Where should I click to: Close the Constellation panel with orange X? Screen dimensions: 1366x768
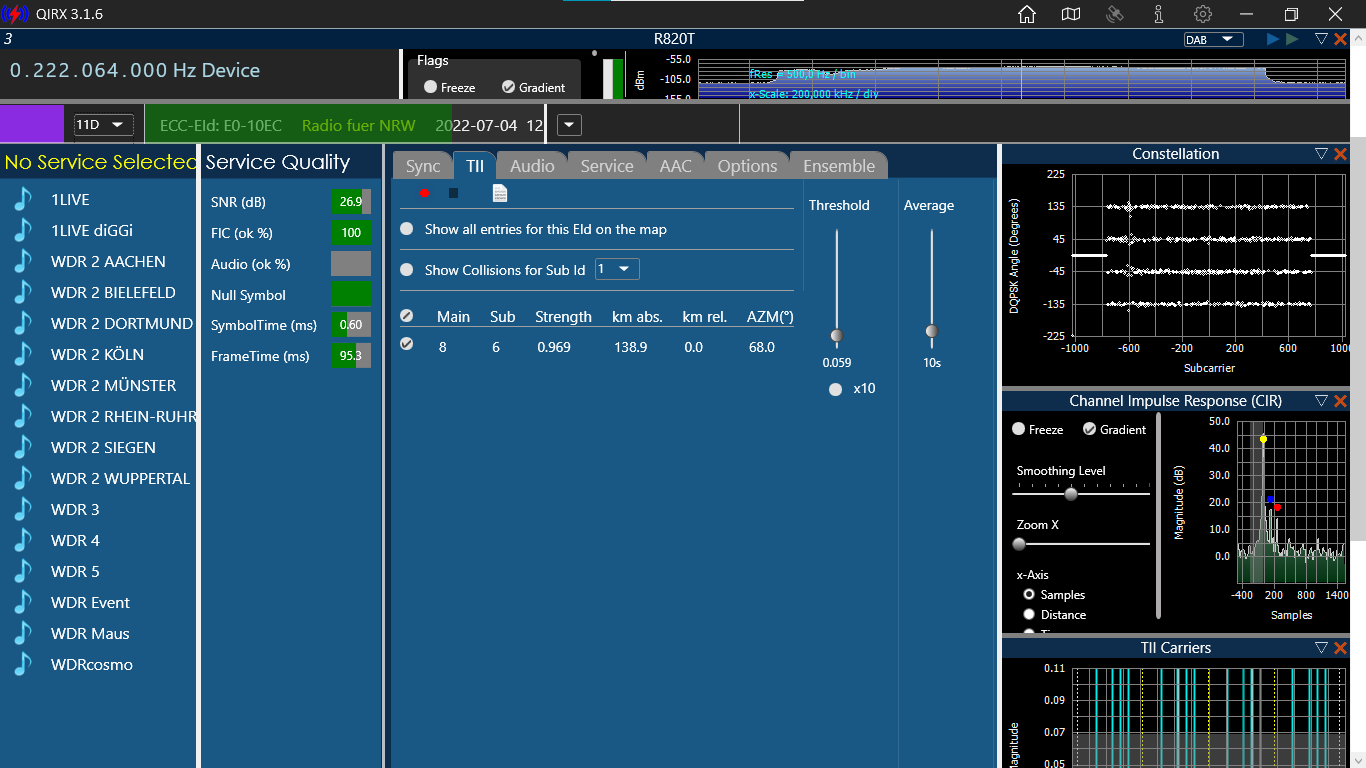point(1340,154)
